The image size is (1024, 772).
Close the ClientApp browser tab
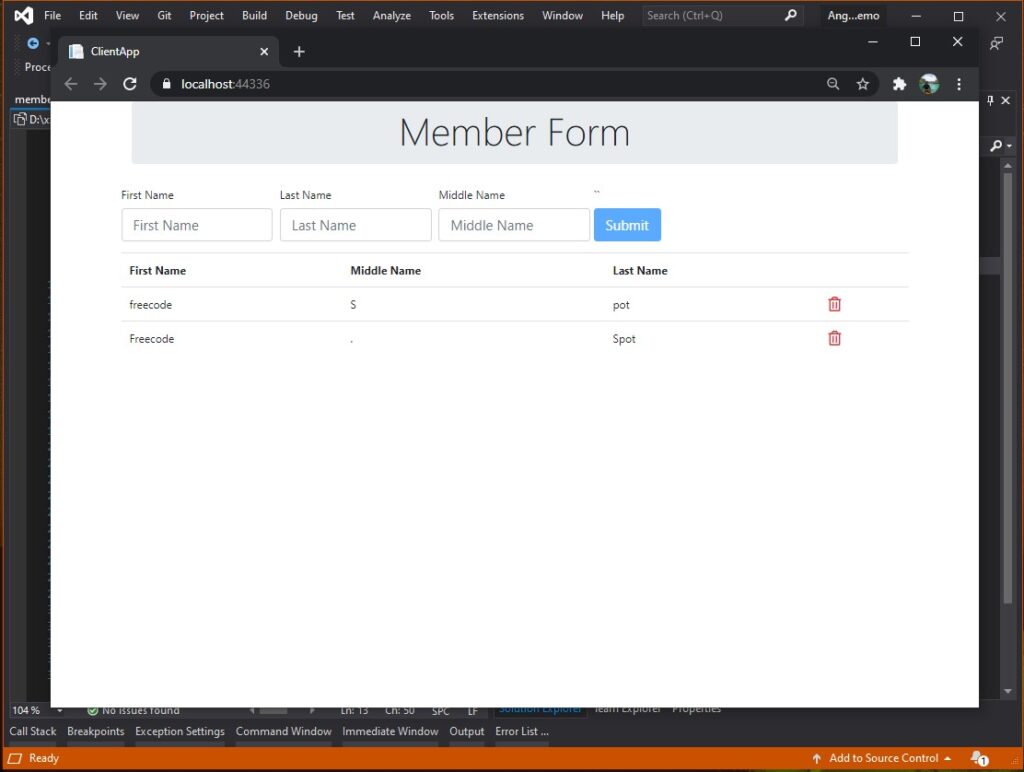pos(264,52)
